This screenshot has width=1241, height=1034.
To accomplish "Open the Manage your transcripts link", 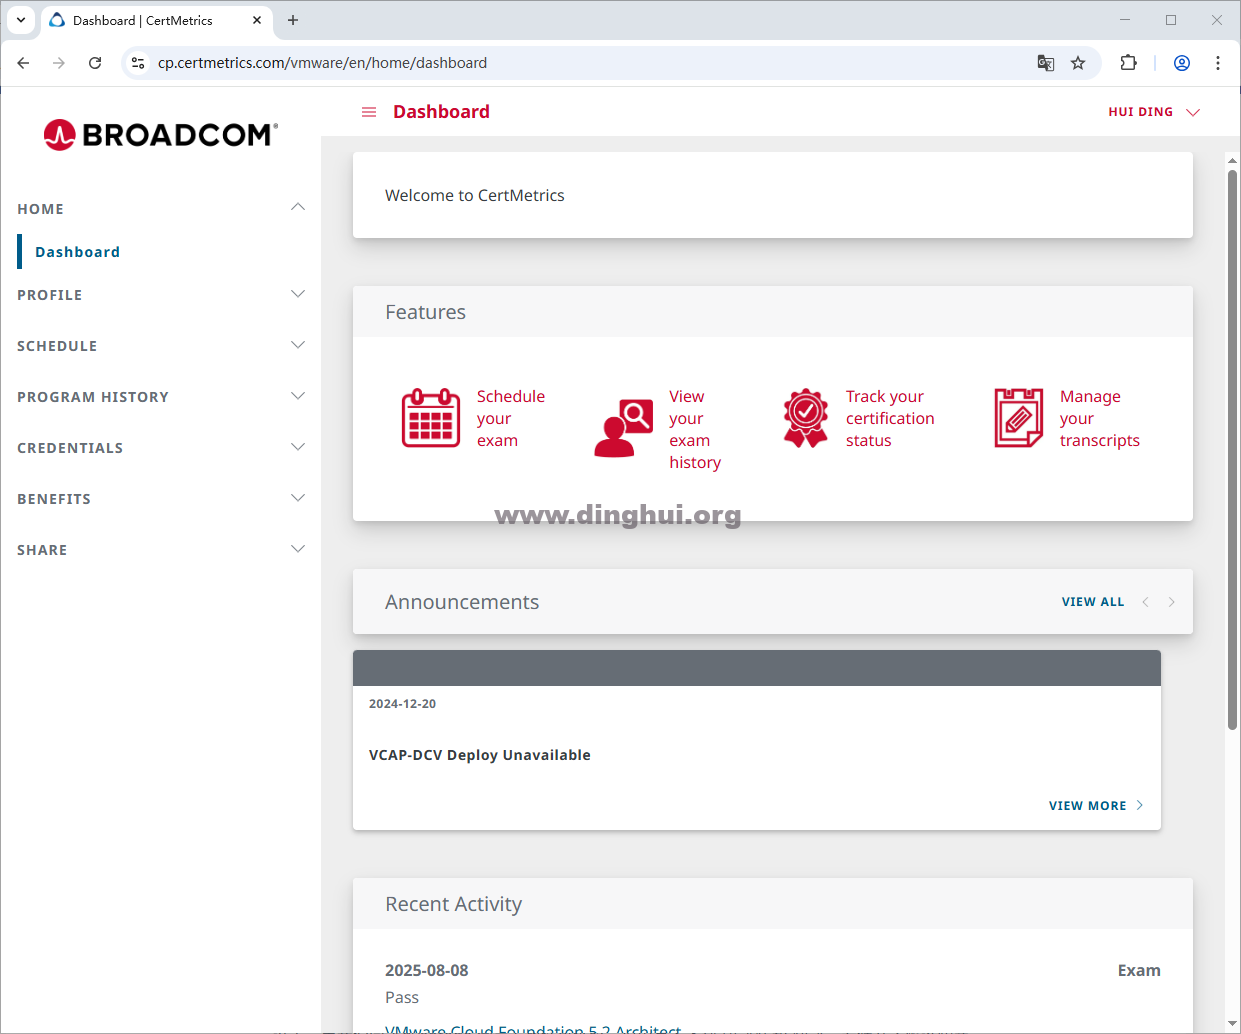I will tap(1100, 418).
